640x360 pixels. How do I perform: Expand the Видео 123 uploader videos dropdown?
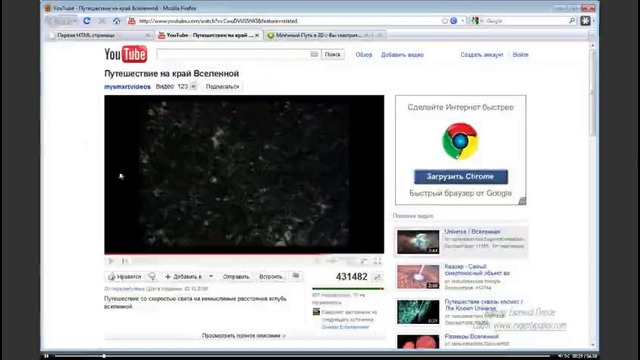point(193,87)
